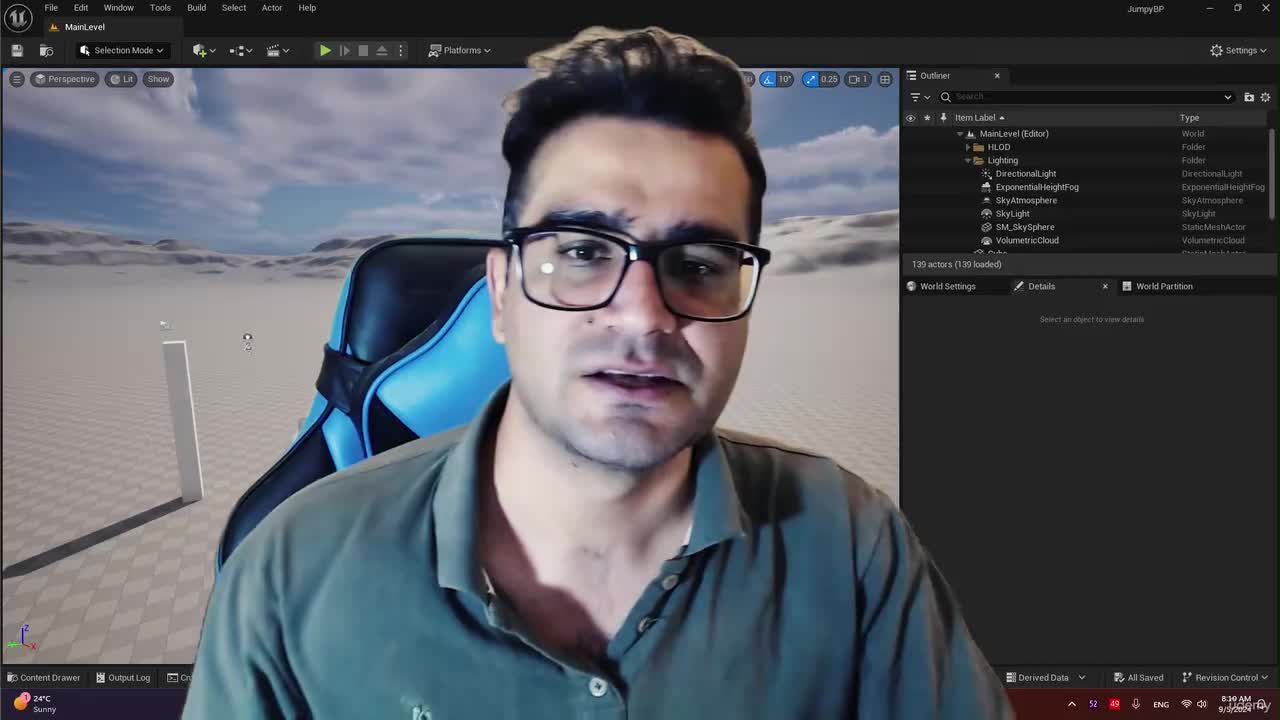Toggle rotation snapping angle icon
1280x720 pixels.
(768, 79)
